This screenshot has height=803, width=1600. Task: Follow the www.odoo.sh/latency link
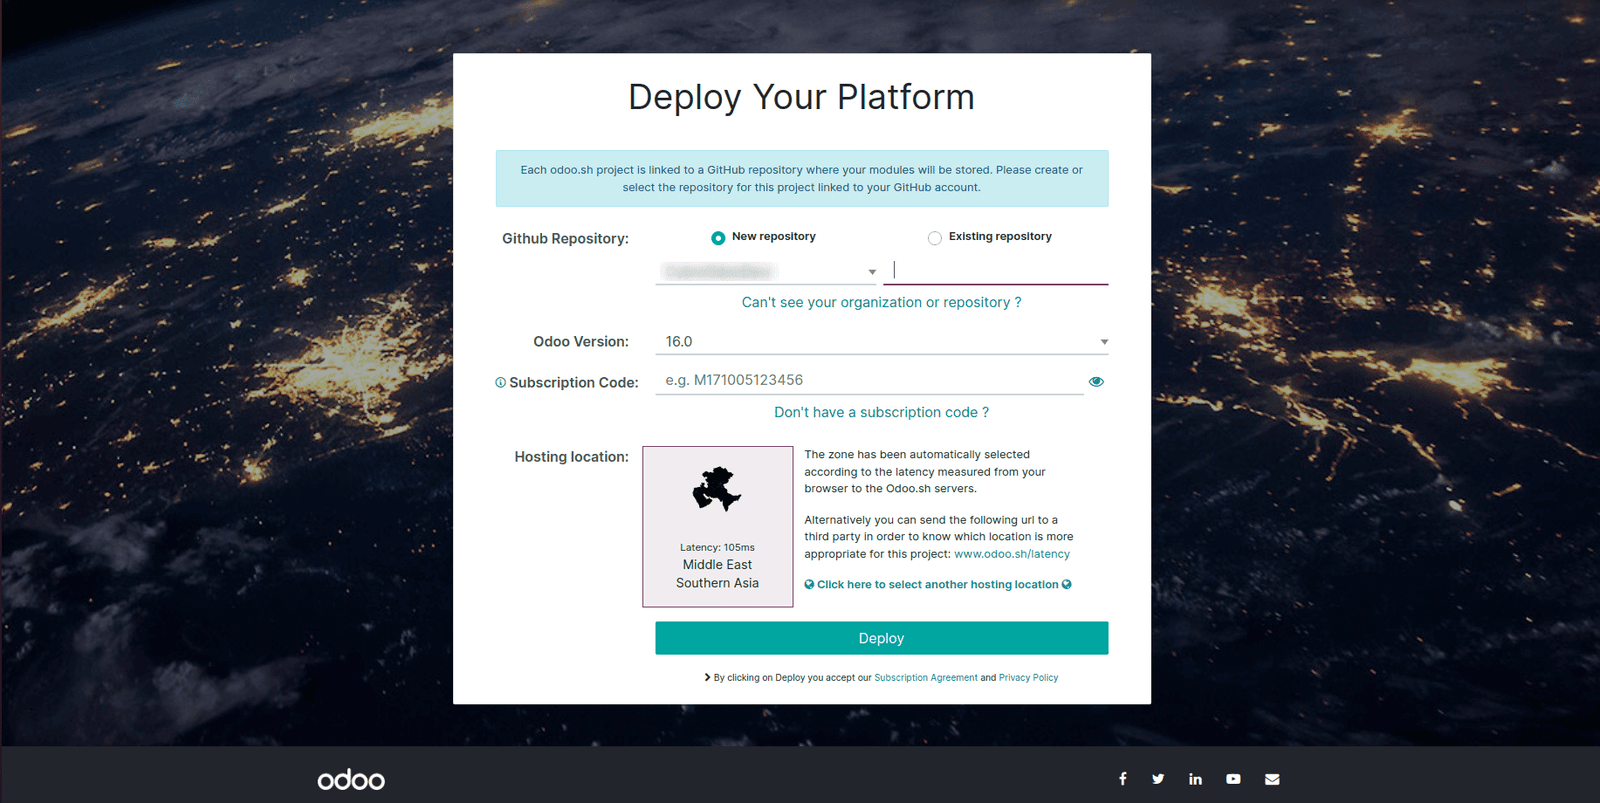pos(1012,554)
